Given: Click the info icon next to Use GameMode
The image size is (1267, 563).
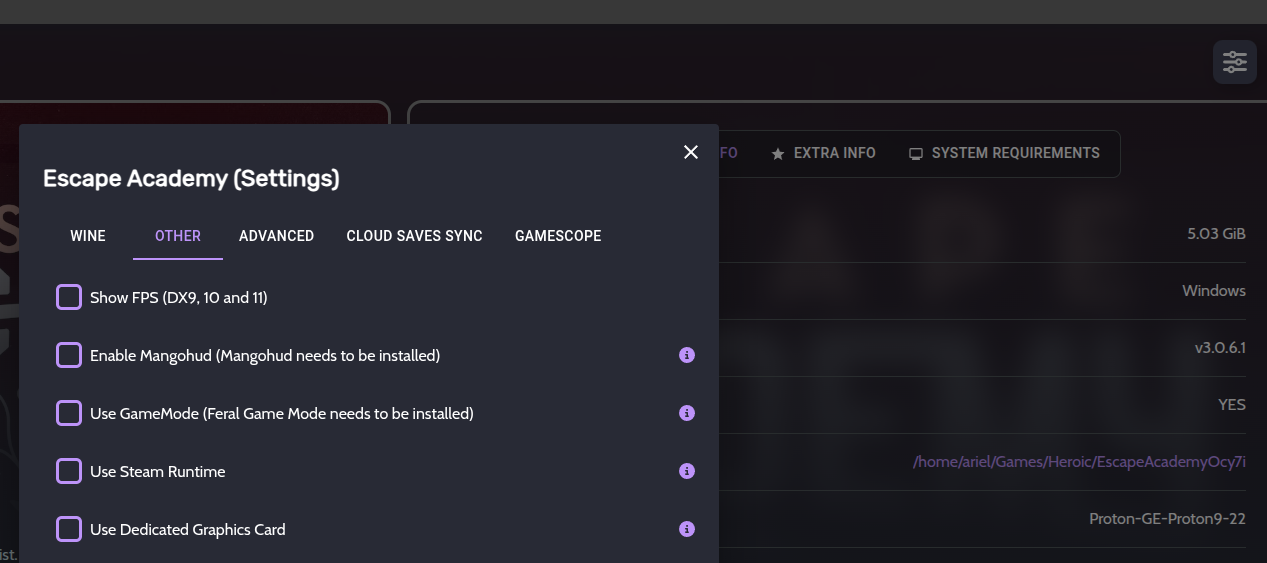Looking at the screenshot, I should pos(687,413).
